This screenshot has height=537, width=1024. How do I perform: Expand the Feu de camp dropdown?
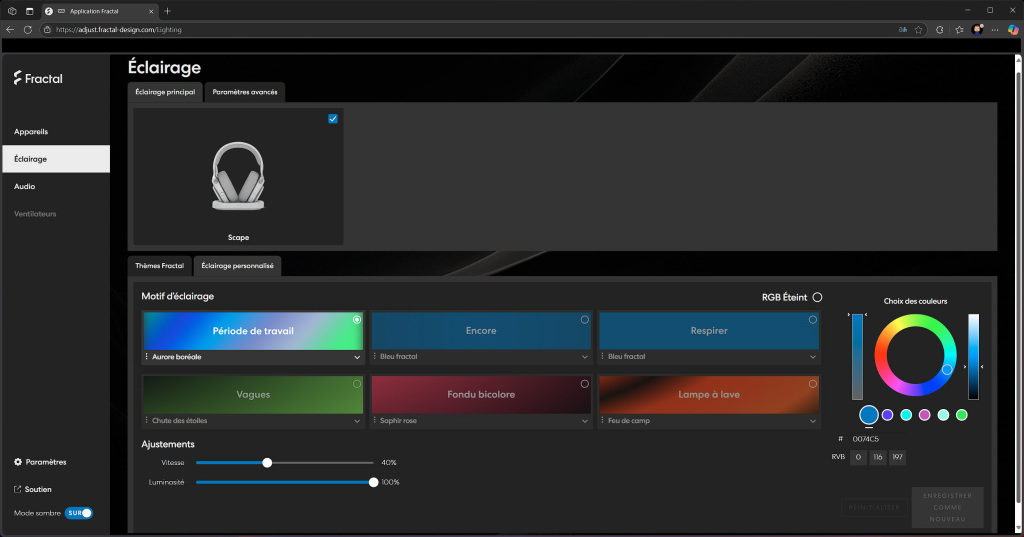click(x=813, y=421)
